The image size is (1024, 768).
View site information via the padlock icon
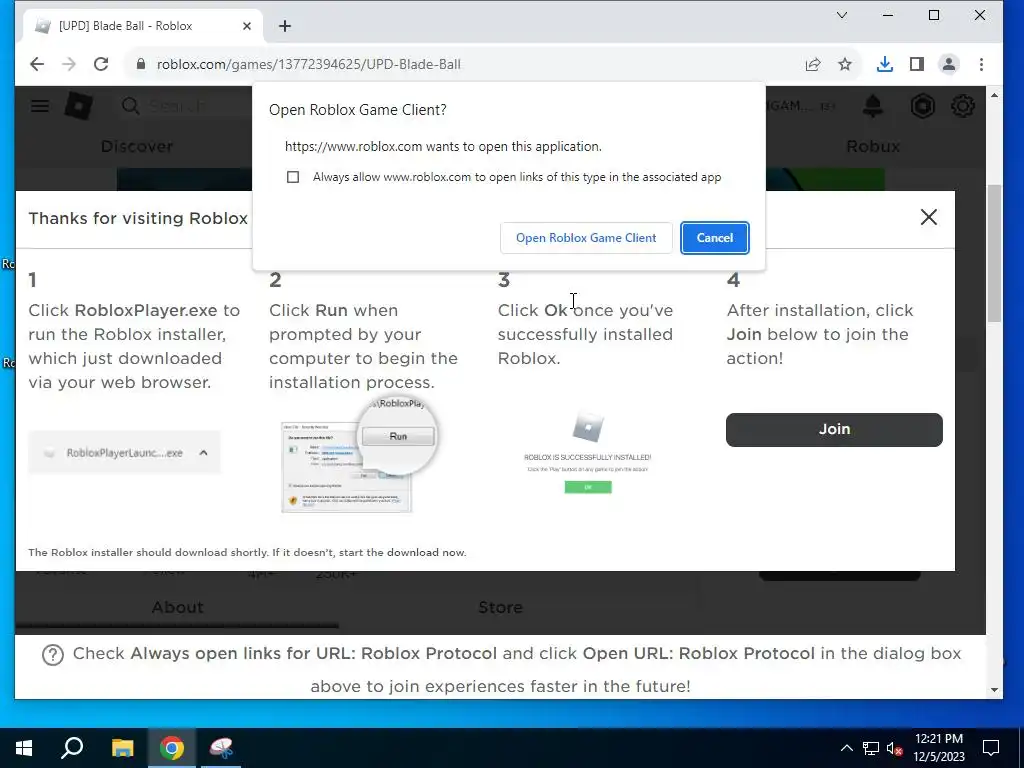[140, 64]
